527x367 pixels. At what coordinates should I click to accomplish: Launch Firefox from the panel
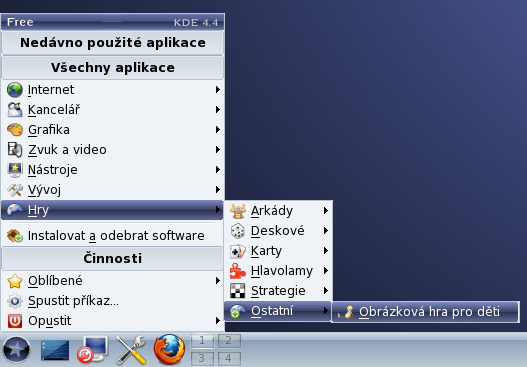[x=169, y=350]
